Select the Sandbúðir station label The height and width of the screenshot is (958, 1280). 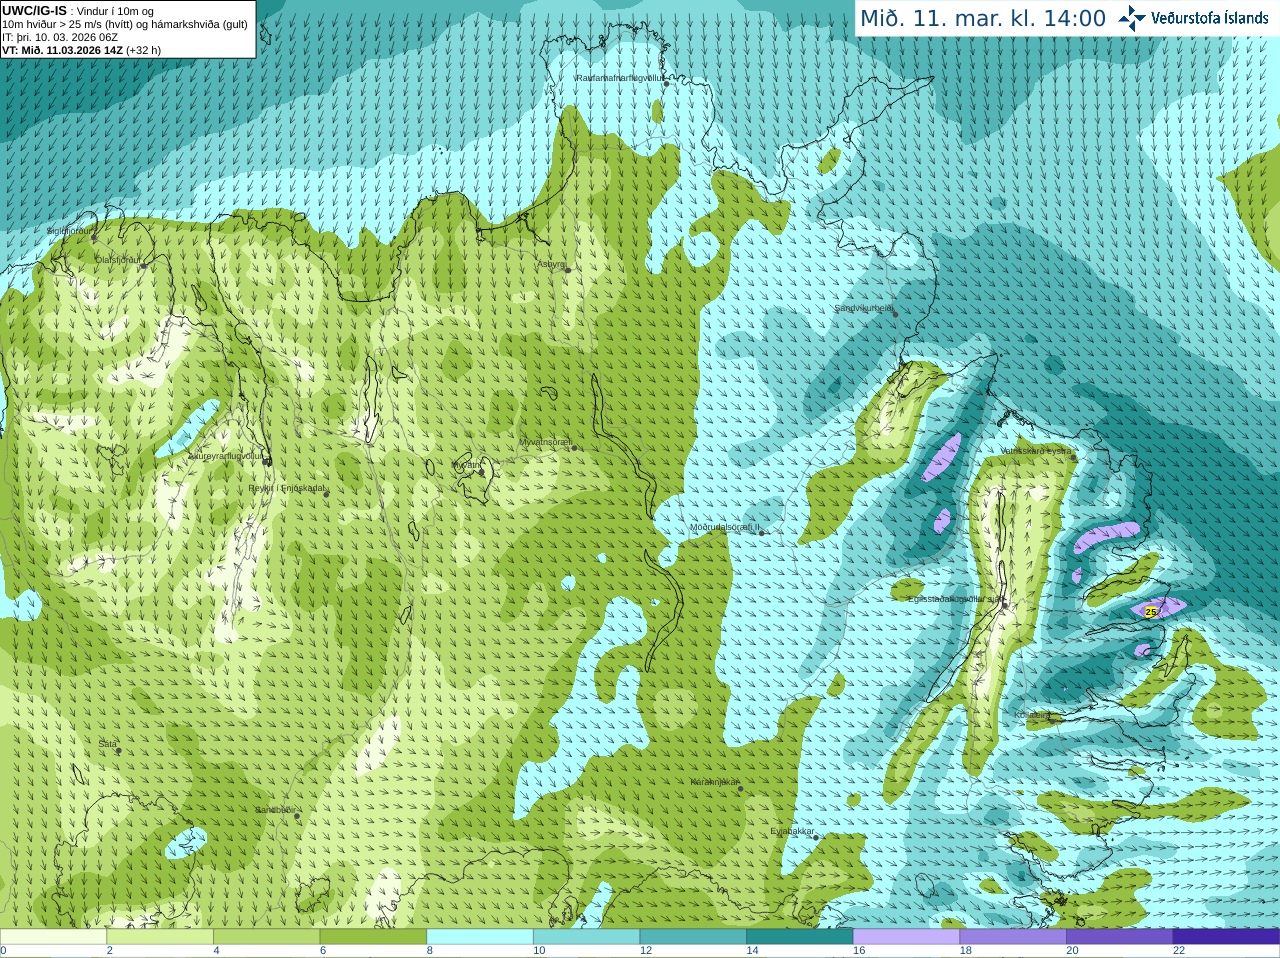pyautogui.click(x=274, y=810)
